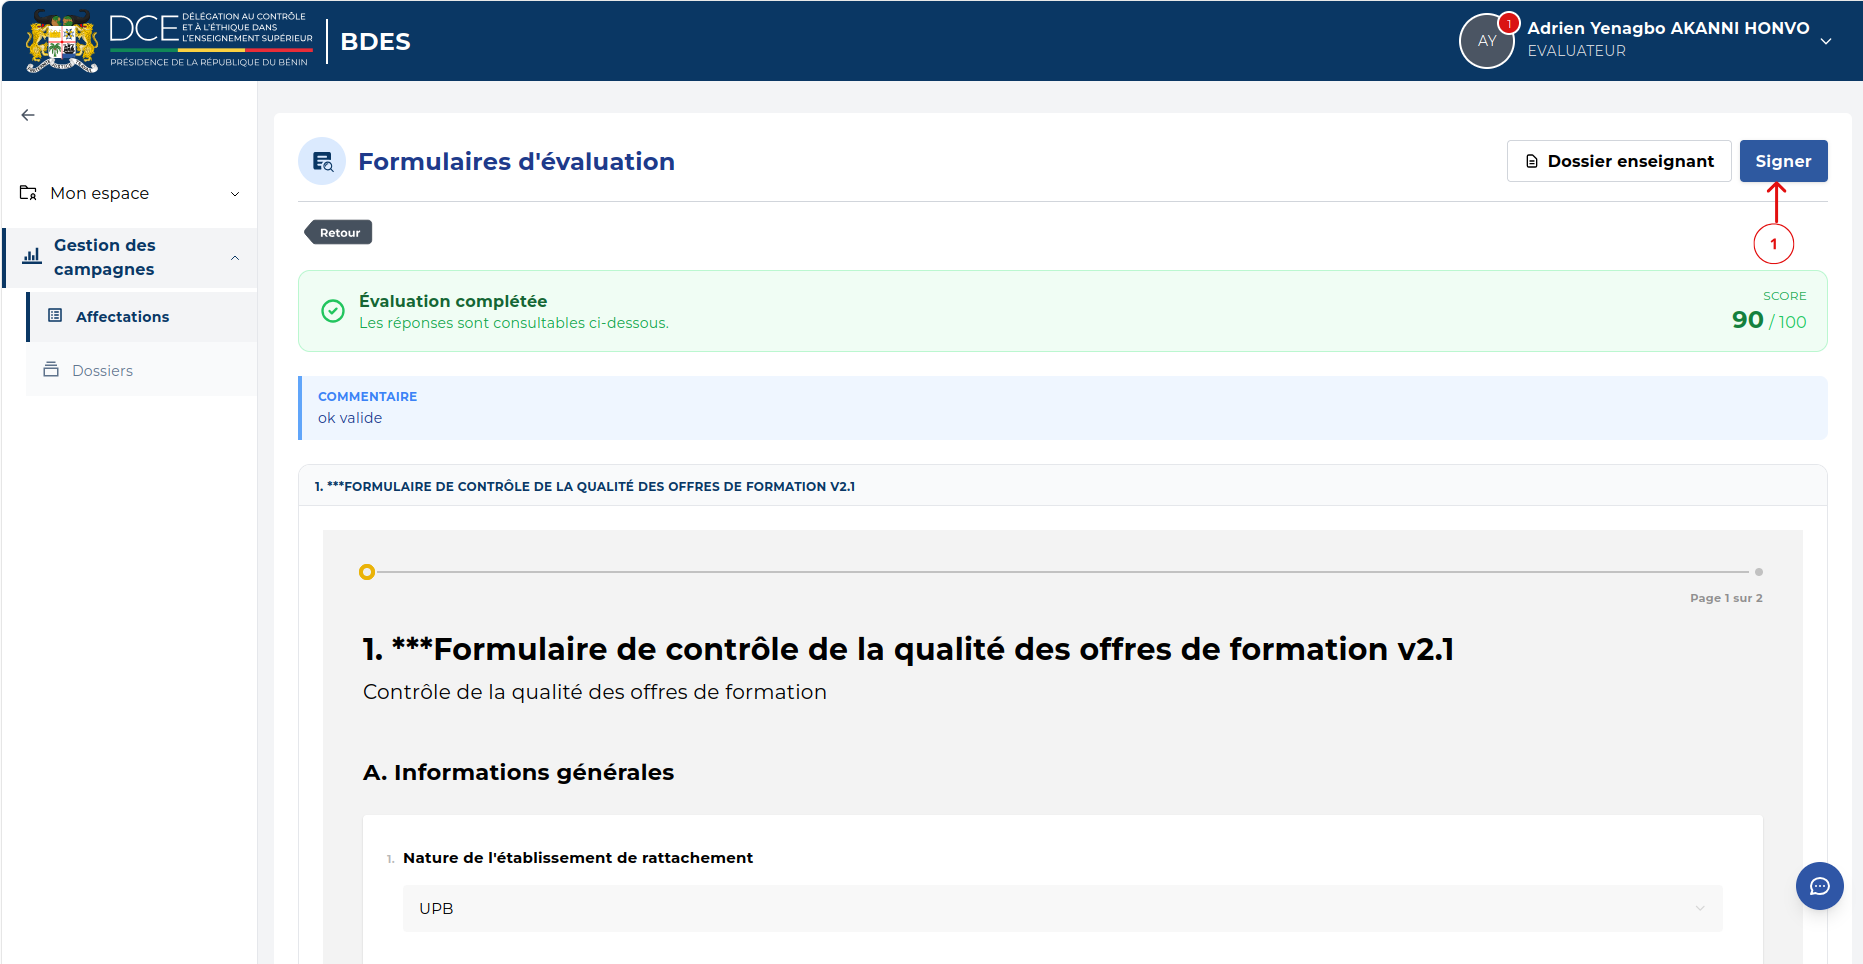
Task: Select Gestion des campagnes menu
Action: (130, 258)
